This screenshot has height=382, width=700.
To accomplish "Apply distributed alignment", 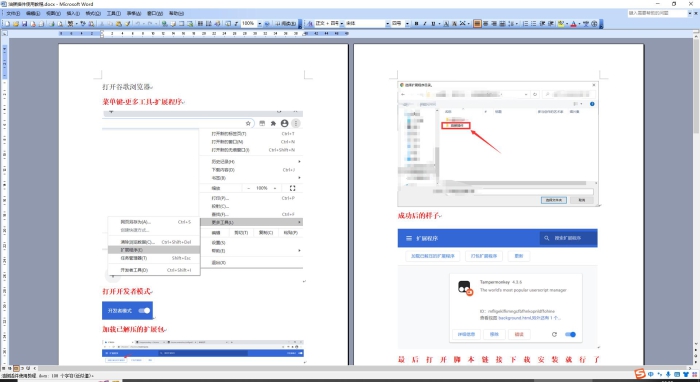I will click(502, 23).
